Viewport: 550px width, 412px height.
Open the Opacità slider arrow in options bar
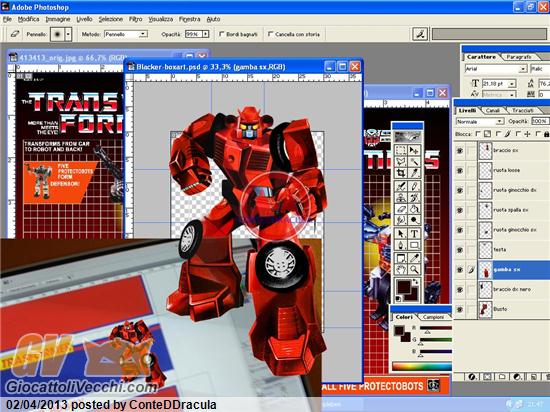pos(206,34)
